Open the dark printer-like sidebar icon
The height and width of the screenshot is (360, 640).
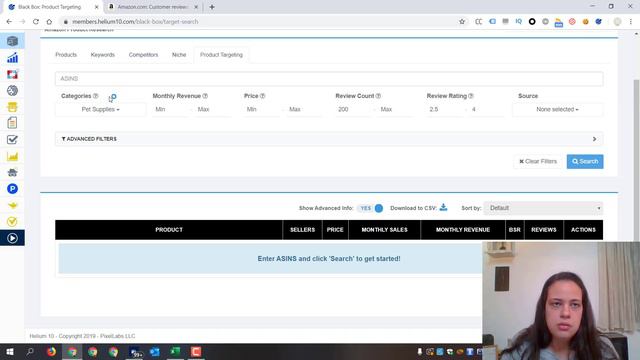pos(12,172)
